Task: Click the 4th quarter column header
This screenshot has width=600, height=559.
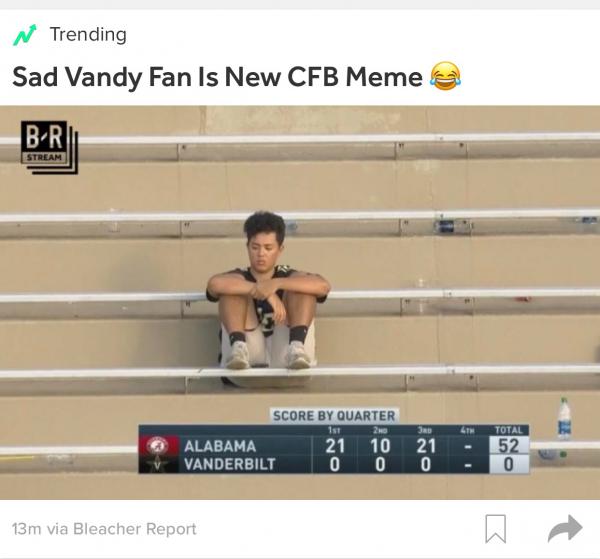Action: tap(467, 430)
